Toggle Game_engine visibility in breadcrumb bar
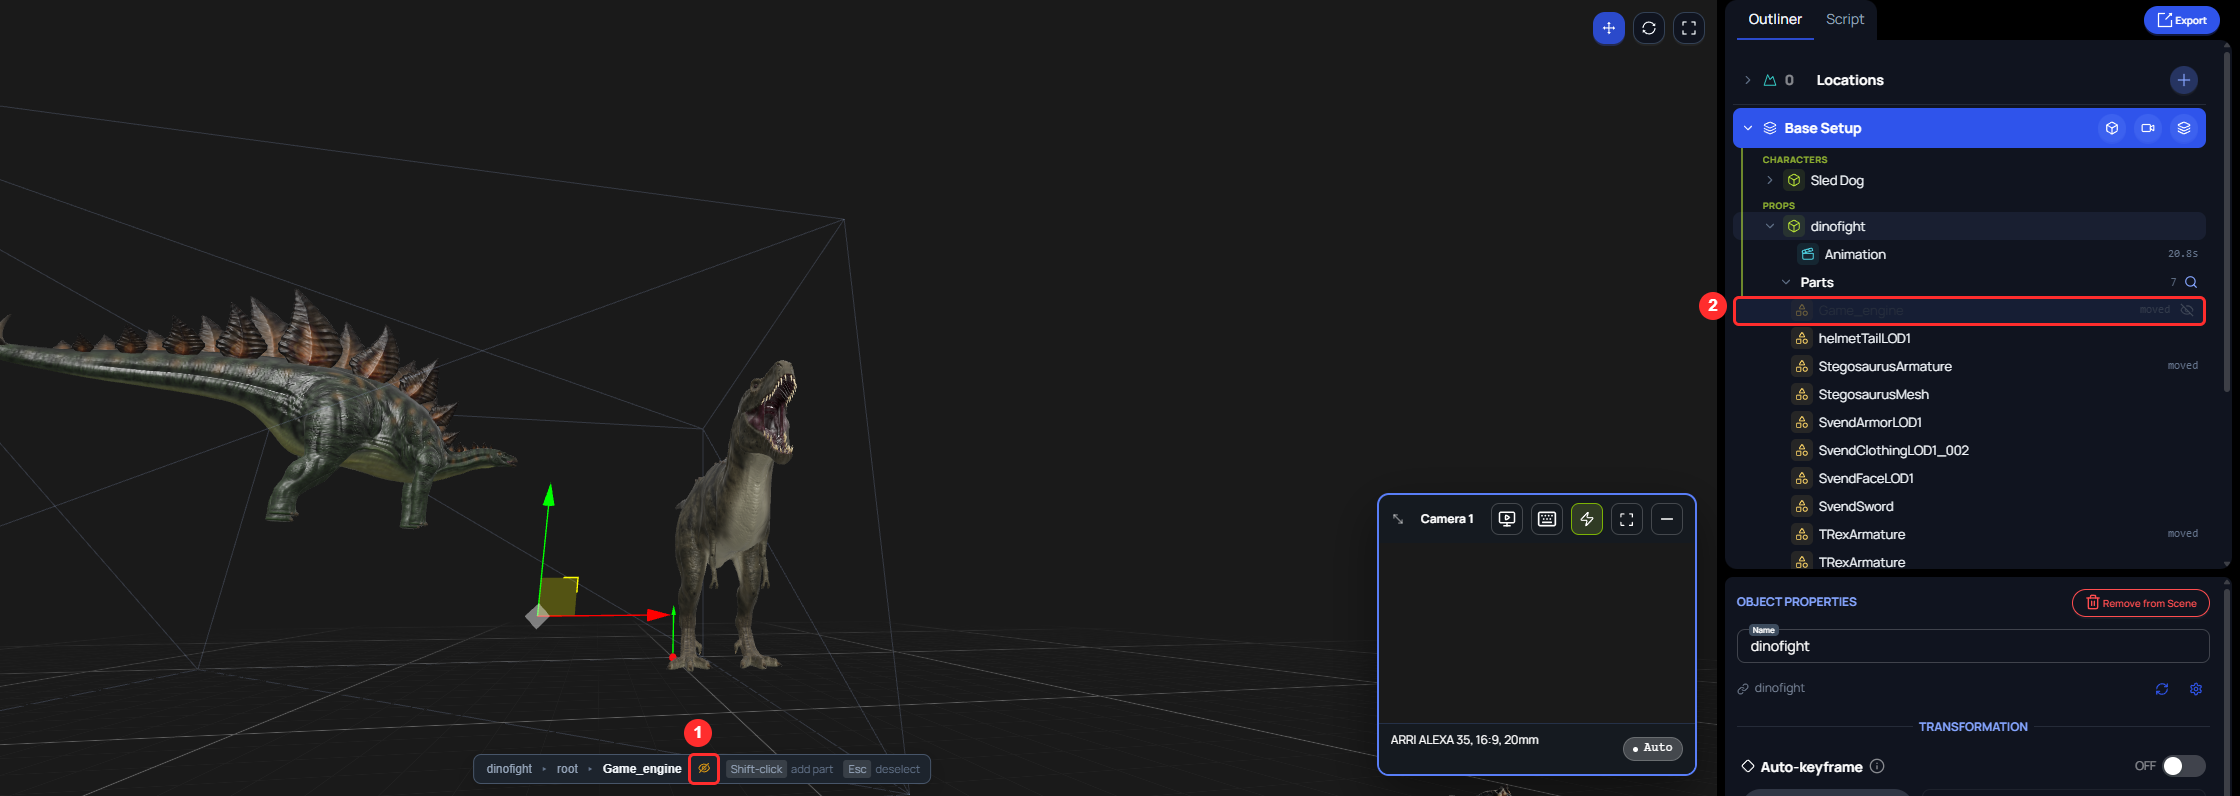Image resolution: width=2240 pixels, height=796 pixels. pos(704,769)
